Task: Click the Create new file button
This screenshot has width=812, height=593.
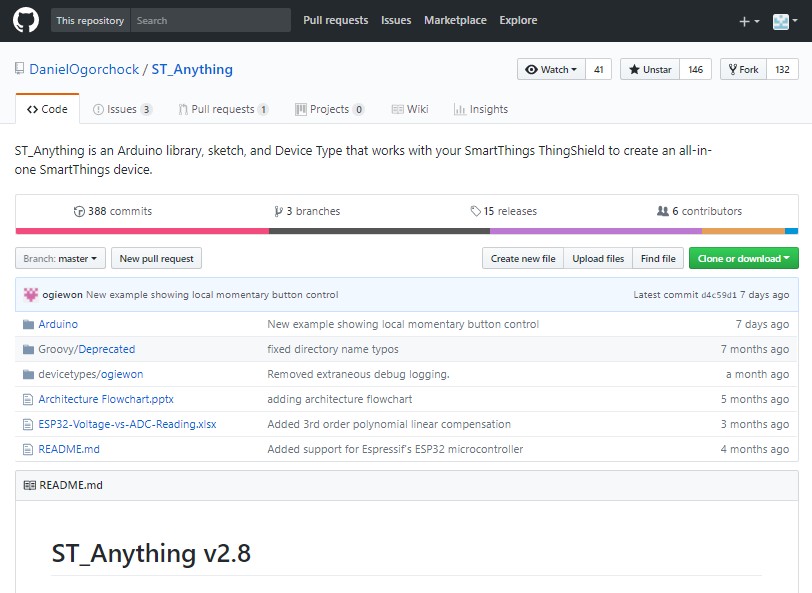Action: (x=523, y=258)
